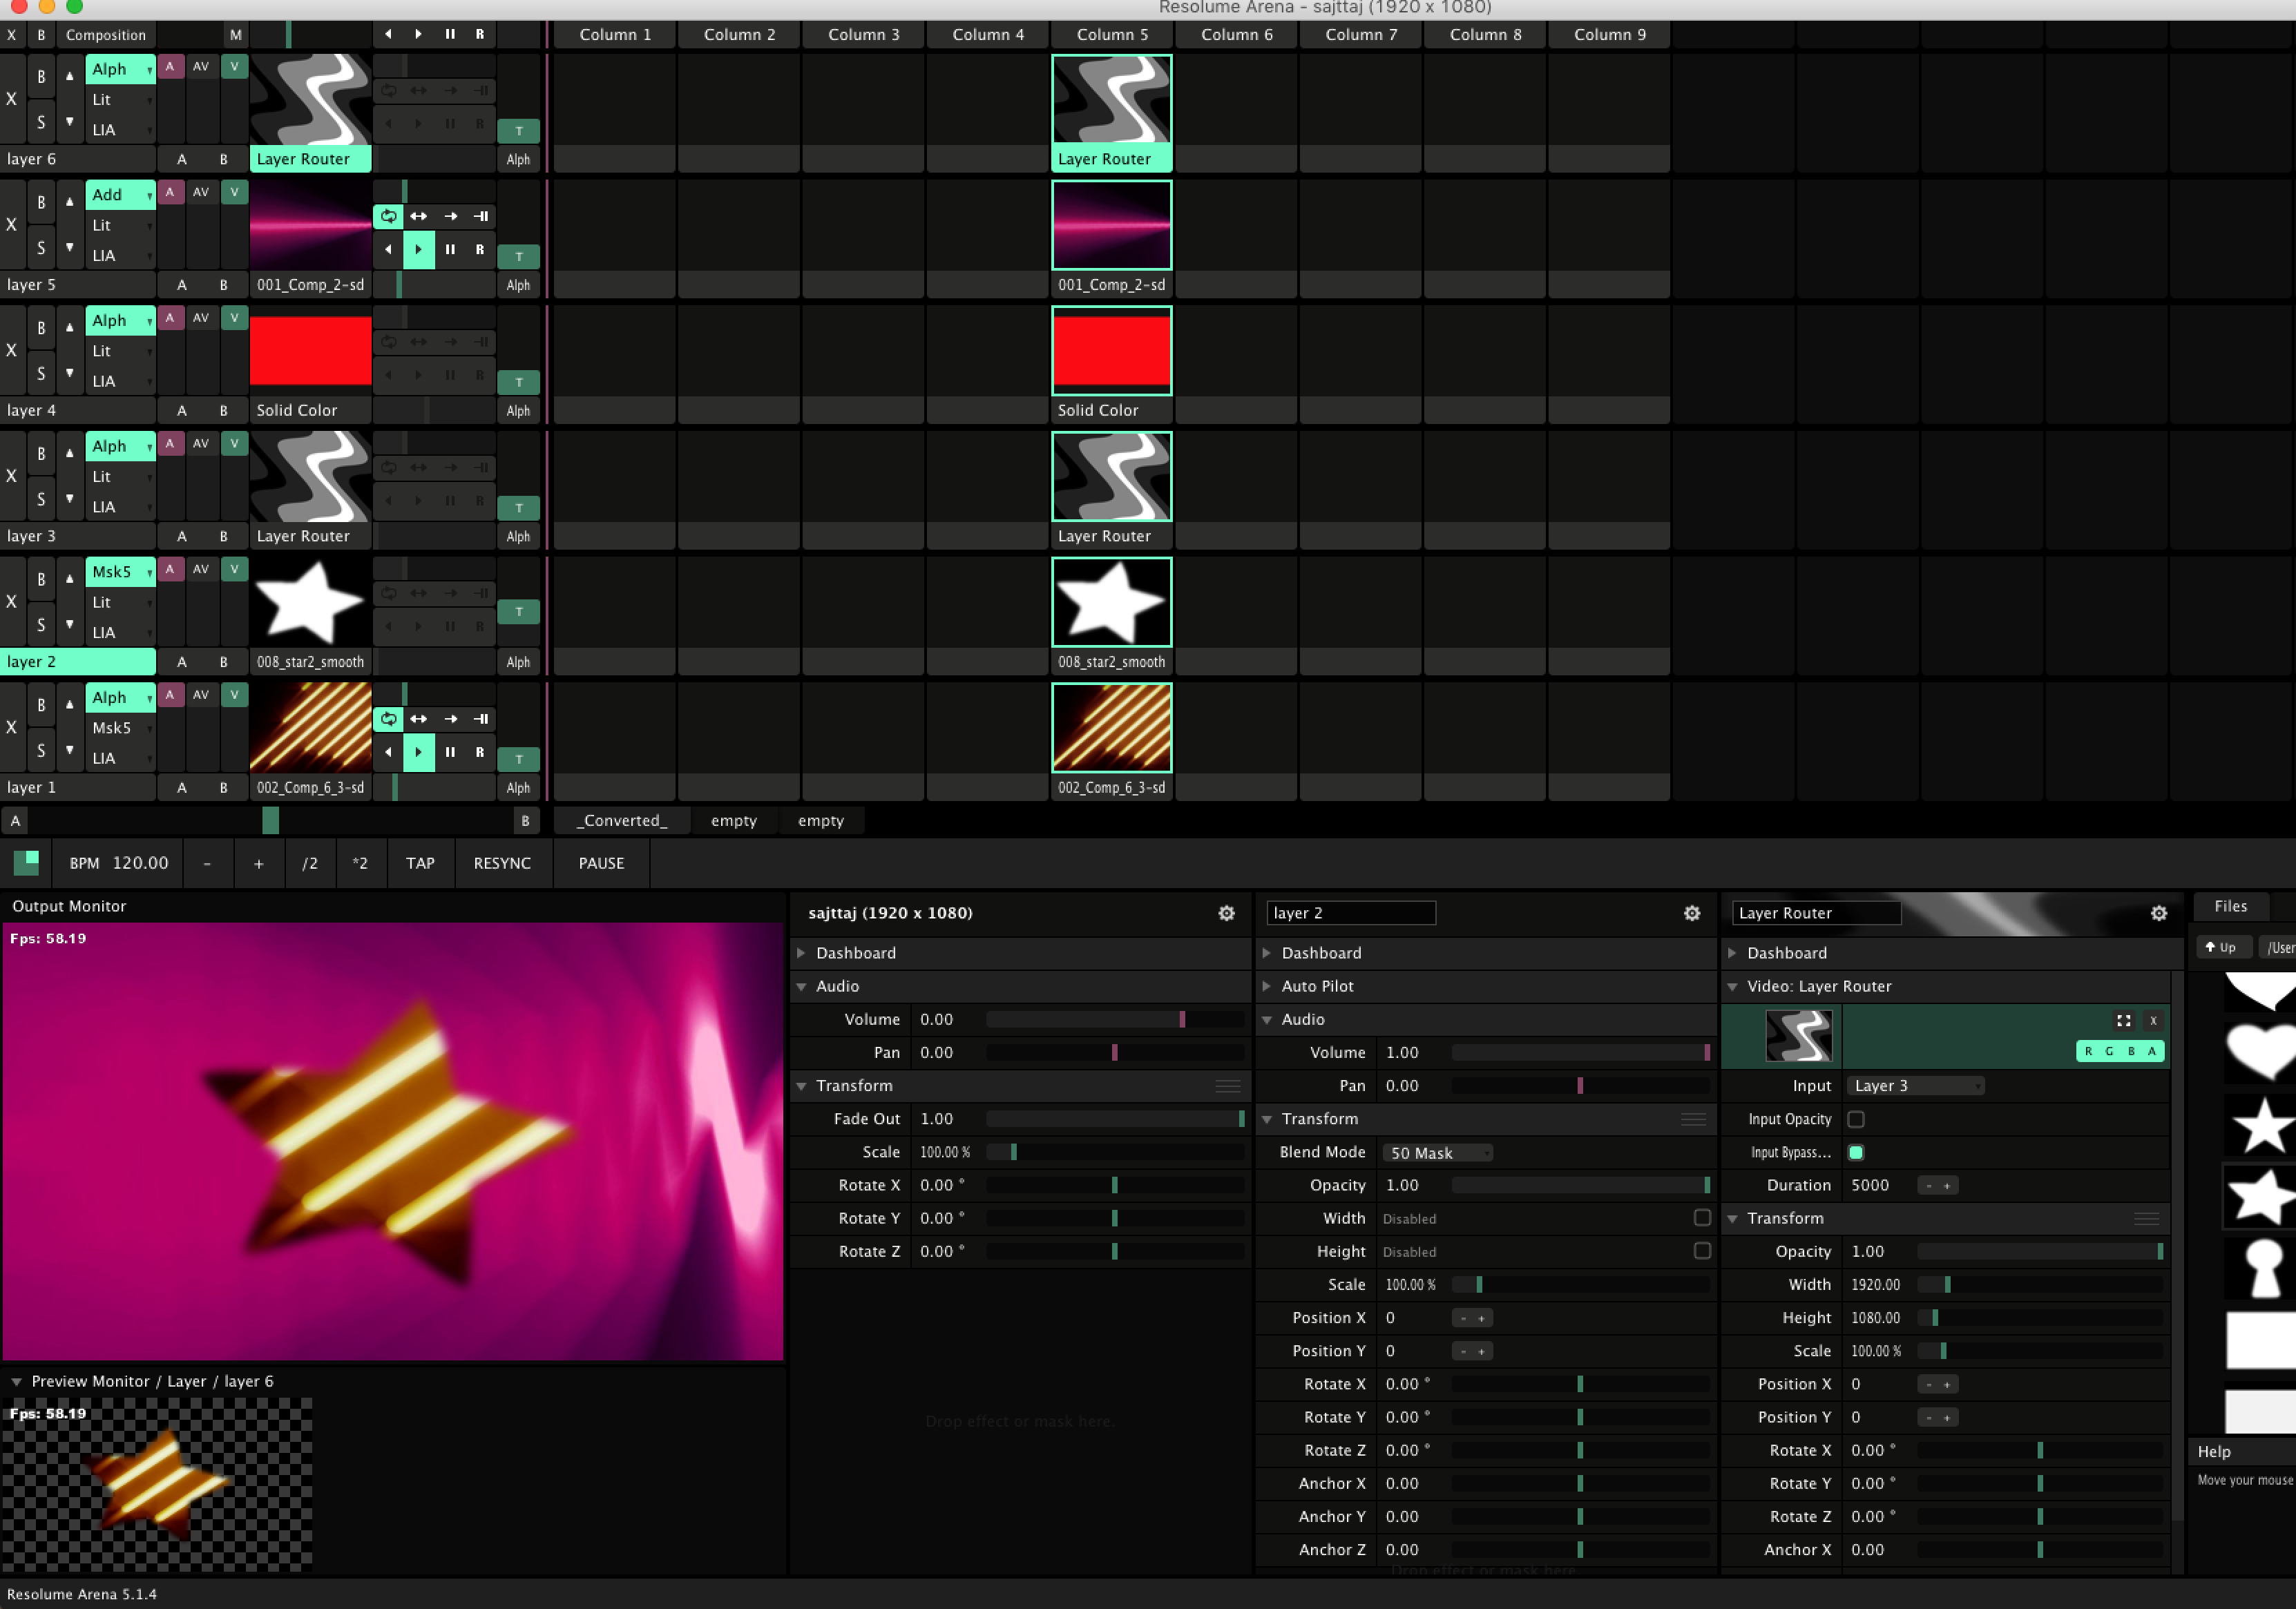Screen dimensions: 2296x1609
Task: Enable loop playback mode on layer 5
Action: click(388, 216)
